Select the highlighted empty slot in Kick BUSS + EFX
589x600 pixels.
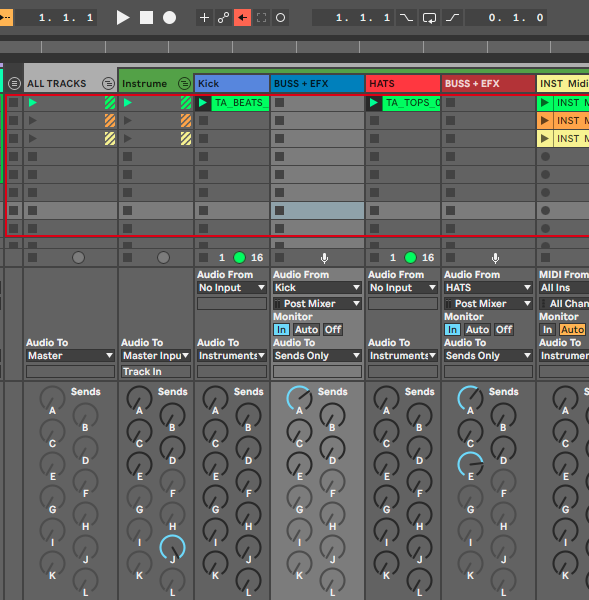point(318,210)
